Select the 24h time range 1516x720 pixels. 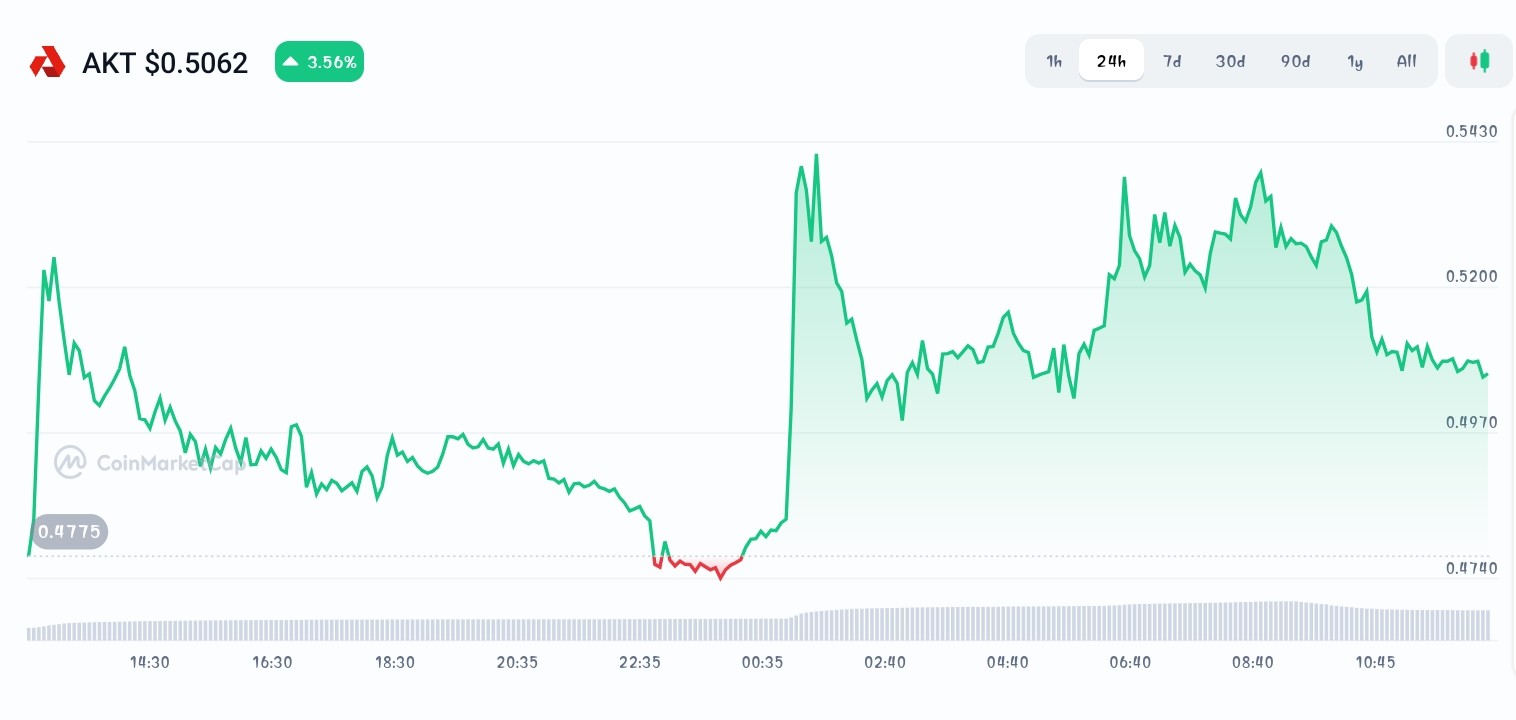point(1111,61)
